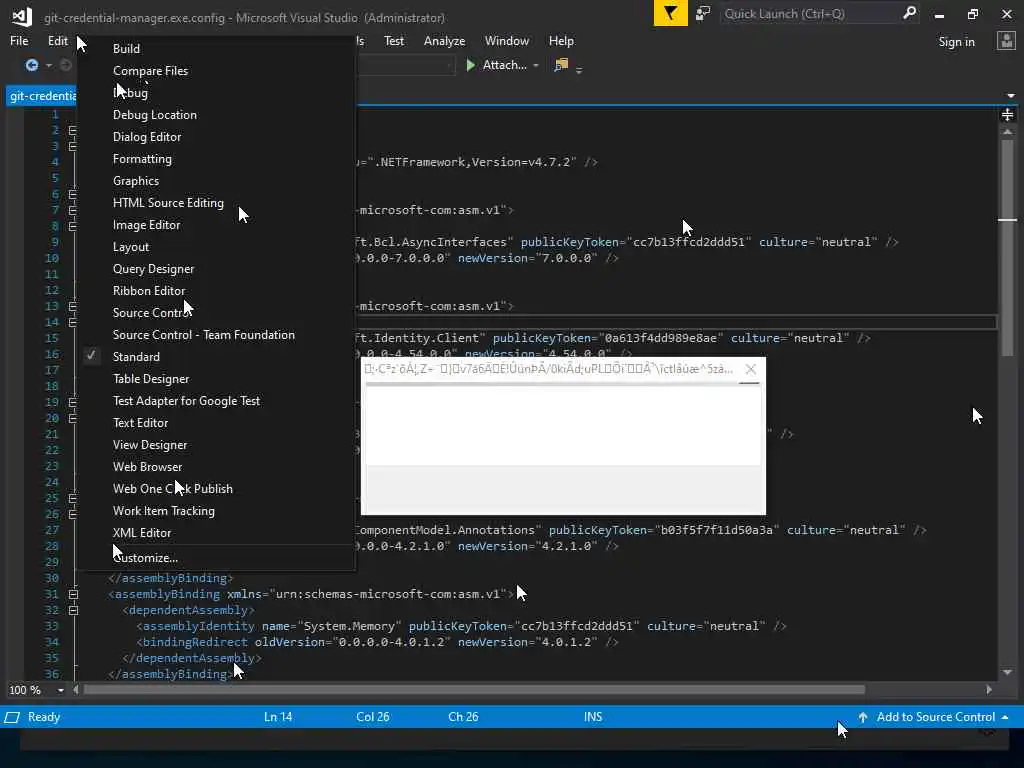The height and width of the screenshot is (768, 1024).
Task: Open the File menu
Action: click(x=19, y=40)
